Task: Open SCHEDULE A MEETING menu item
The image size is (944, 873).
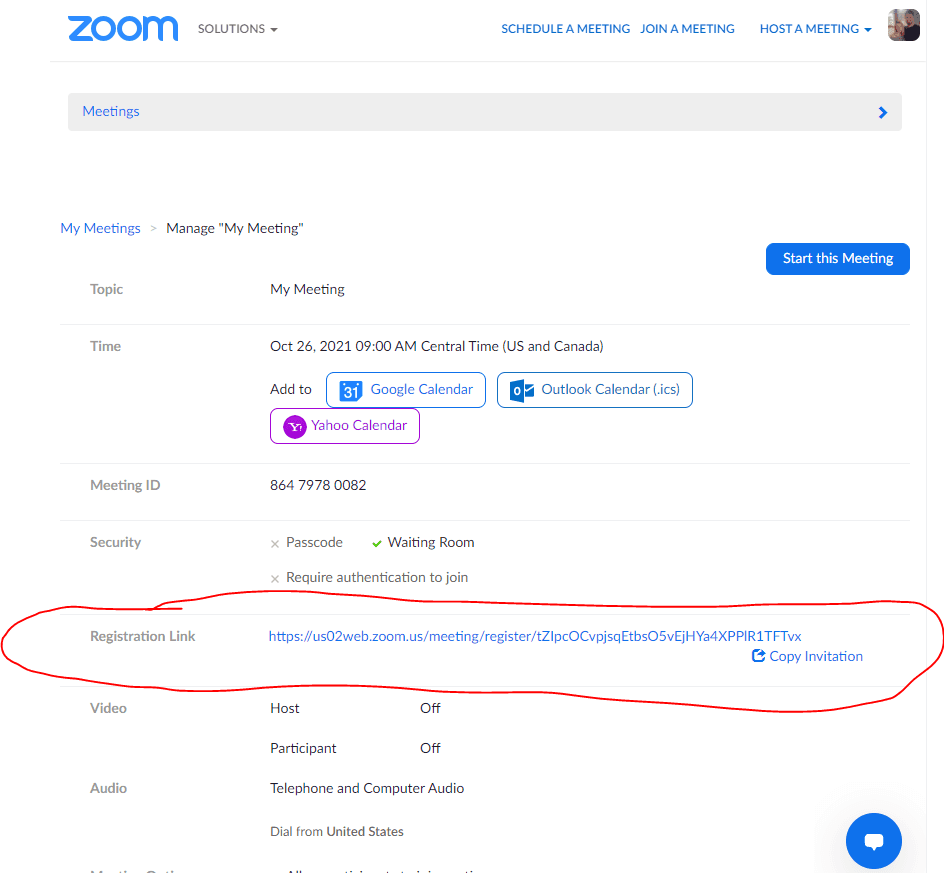Action: (565, 28)
